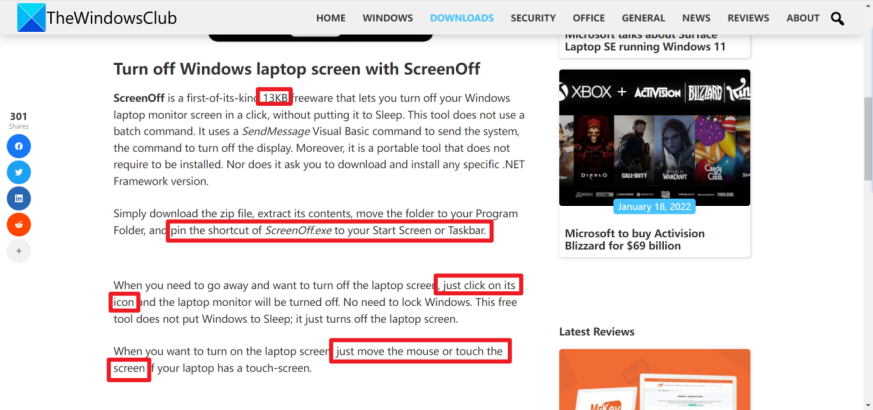The image size is (873, 410).
Task: Open the HOME menu item
Action: coord(331,18)
